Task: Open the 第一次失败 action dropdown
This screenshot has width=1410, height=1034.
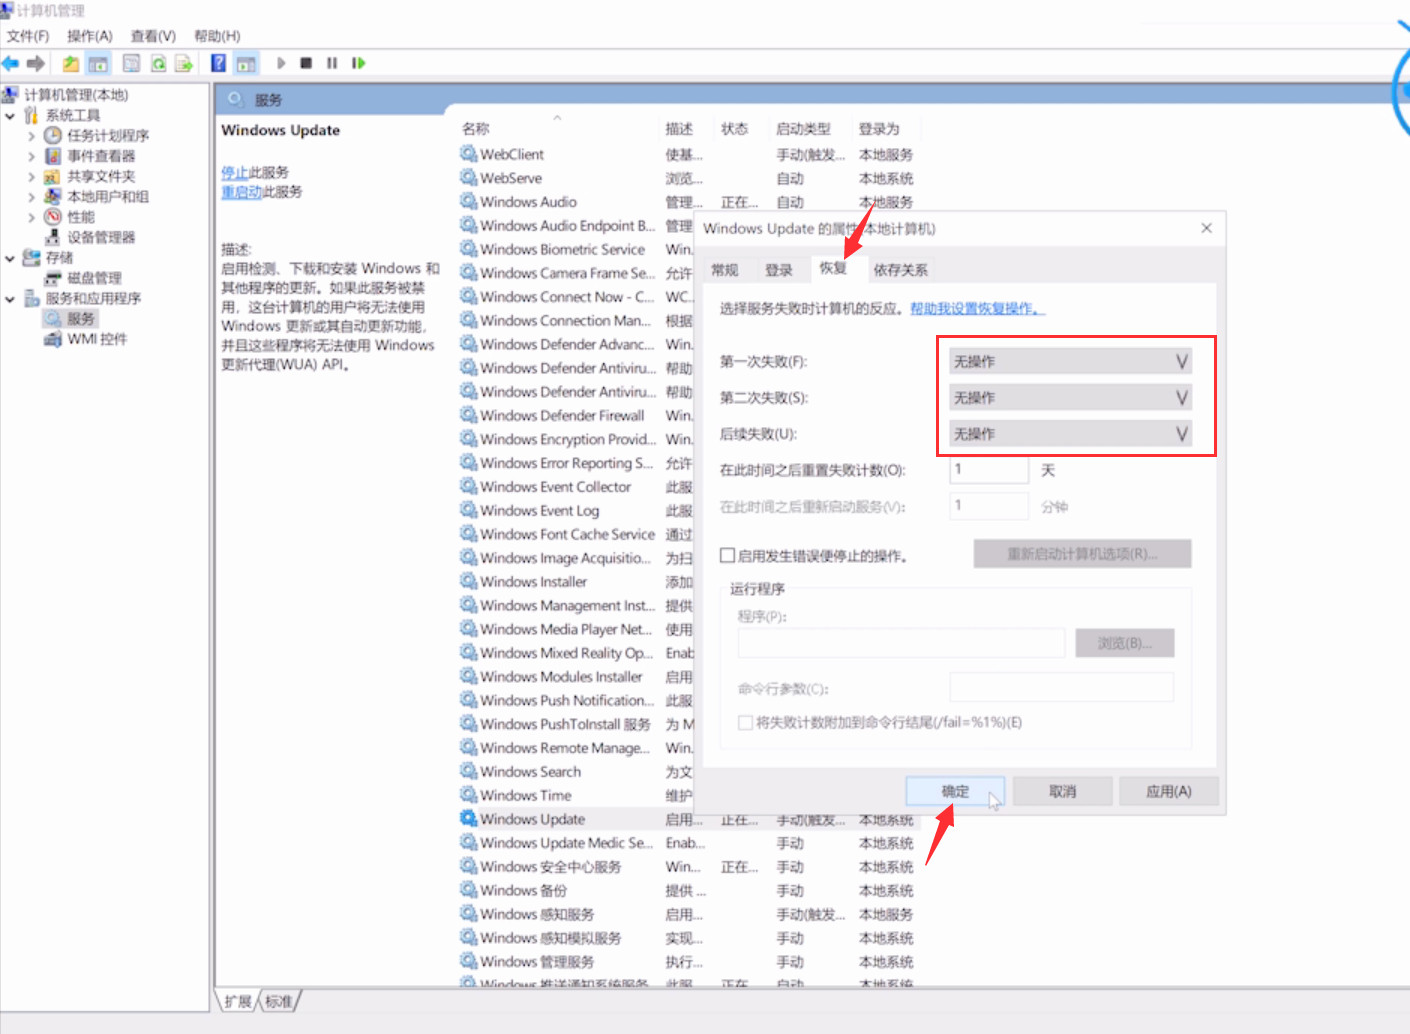Action: (x=1069, y=361)
